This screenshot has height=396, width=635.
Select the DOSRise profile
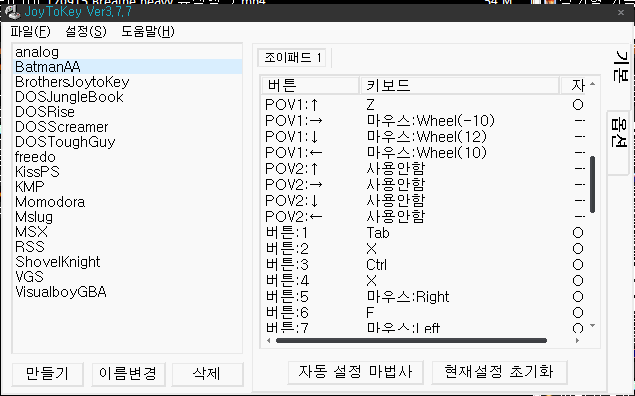pyautogui.click(x=128, y=112)
